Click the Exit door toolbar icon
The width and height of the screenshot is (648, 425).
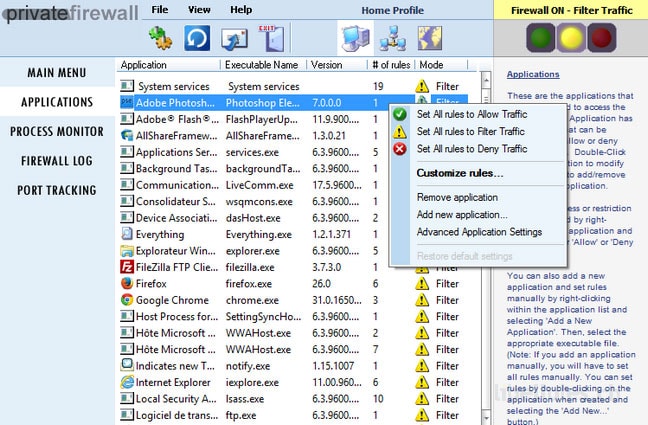point(272,38)
